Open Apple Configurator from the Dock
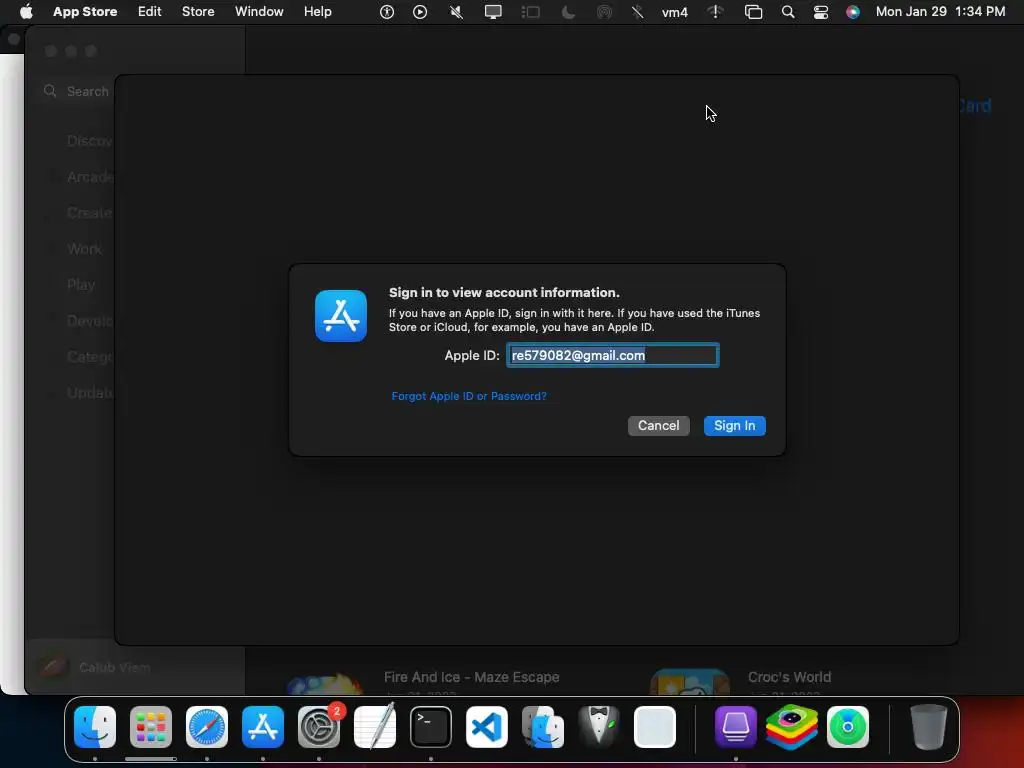Screen dimensions: 1024x768 tap(736, 727)
